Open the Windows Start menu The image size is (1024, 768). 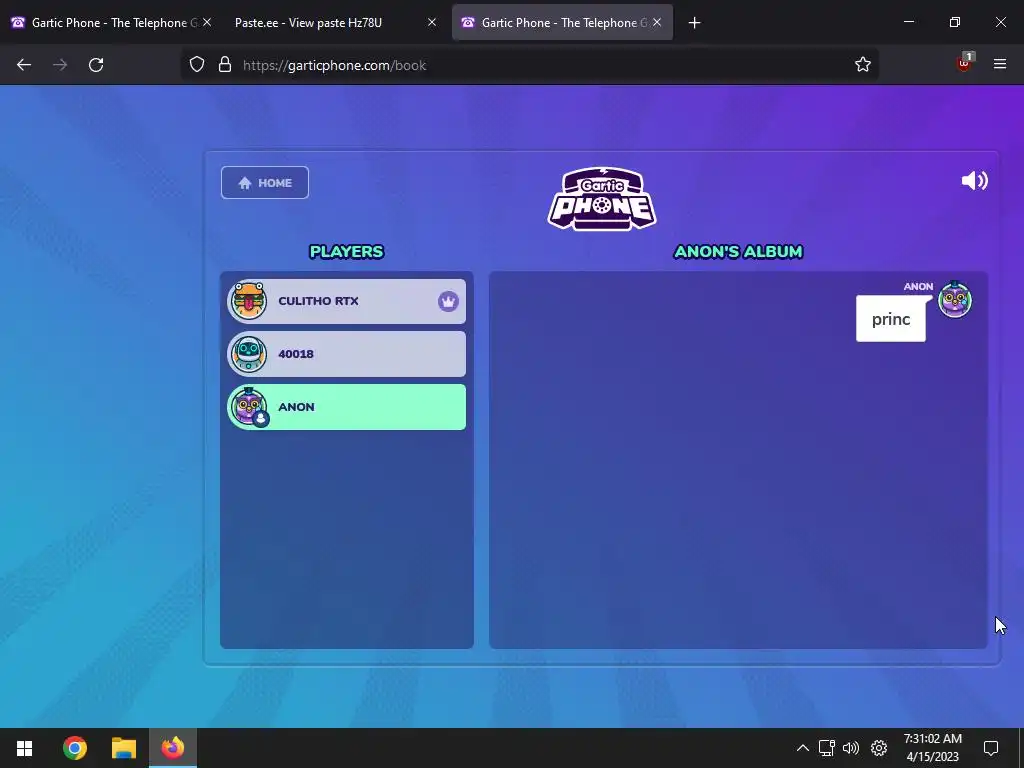[24, 748]
